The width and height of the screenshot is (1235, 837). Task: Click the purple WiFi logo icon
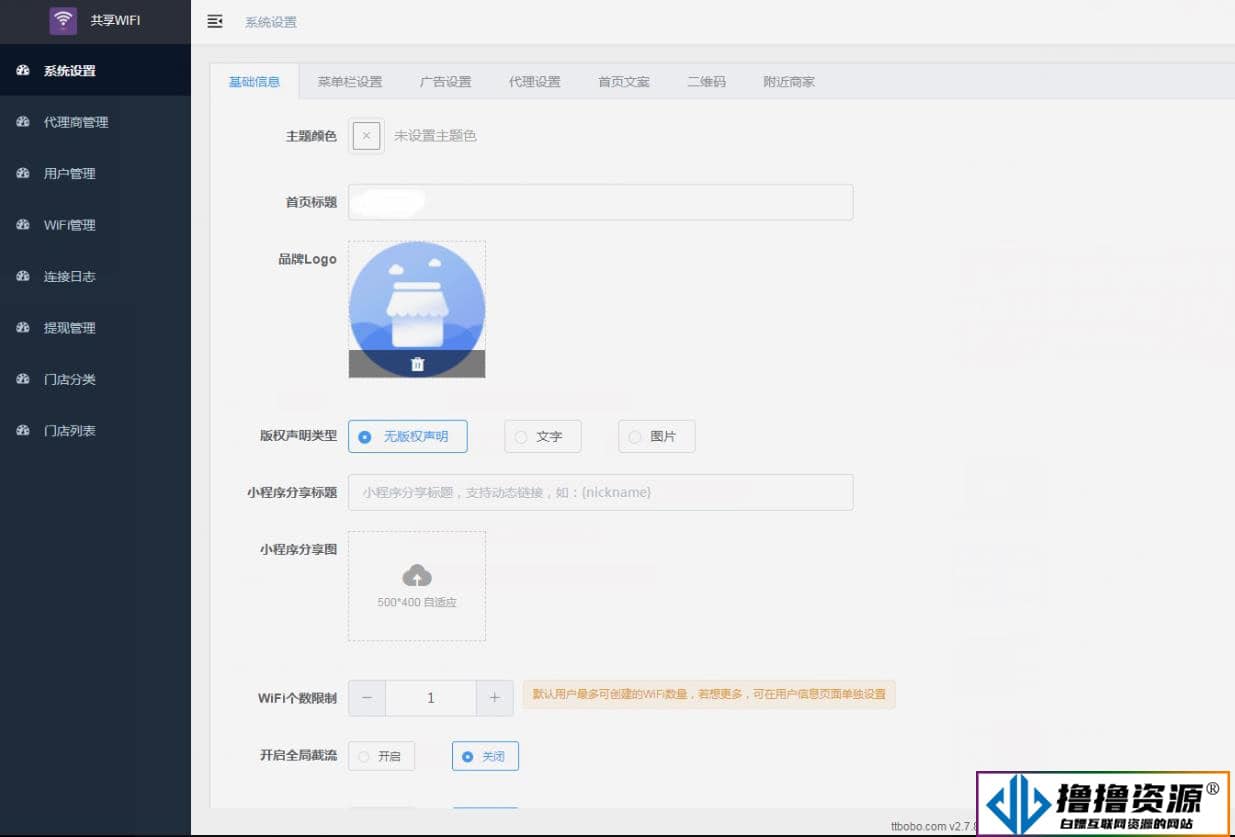63,20
